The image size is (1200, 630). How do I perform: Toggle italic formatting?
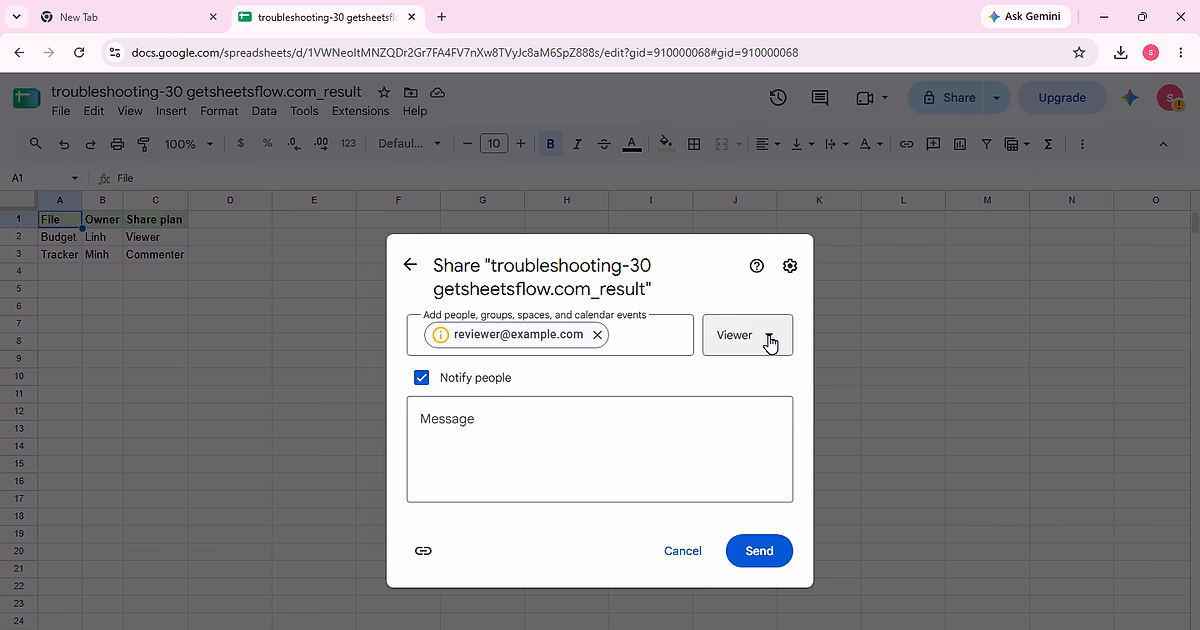pyautogui.click(x=577, y=144)
